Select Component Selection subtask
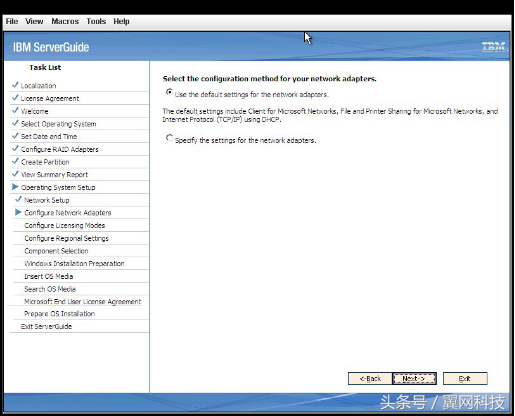 pos(56,251)
